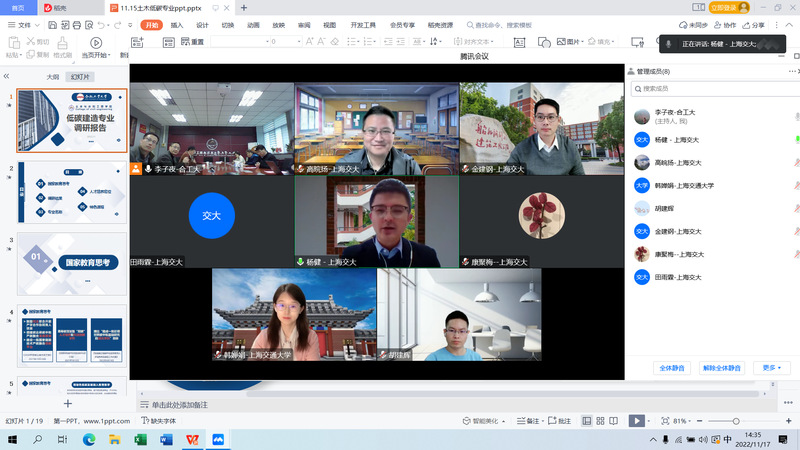Switch to the 动画 ribbon tab
The height and width of the screenshot is (450, 800).
253,25
